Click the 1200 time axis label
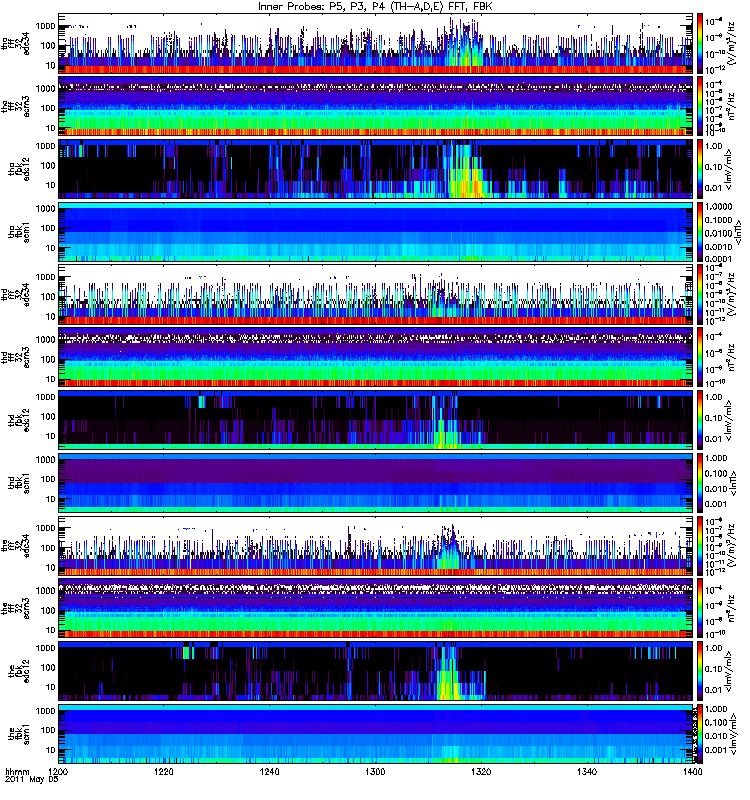Viewport: 750px width, 800px height. click(x=58, y=772)
